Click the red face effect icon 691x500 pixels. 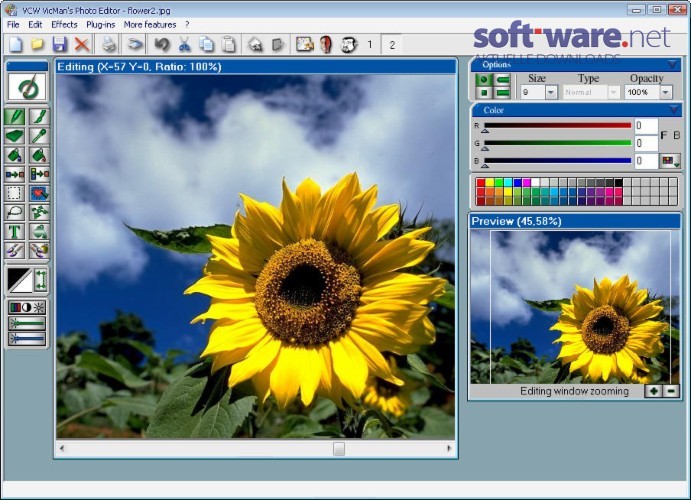click(x=326, y=44)
